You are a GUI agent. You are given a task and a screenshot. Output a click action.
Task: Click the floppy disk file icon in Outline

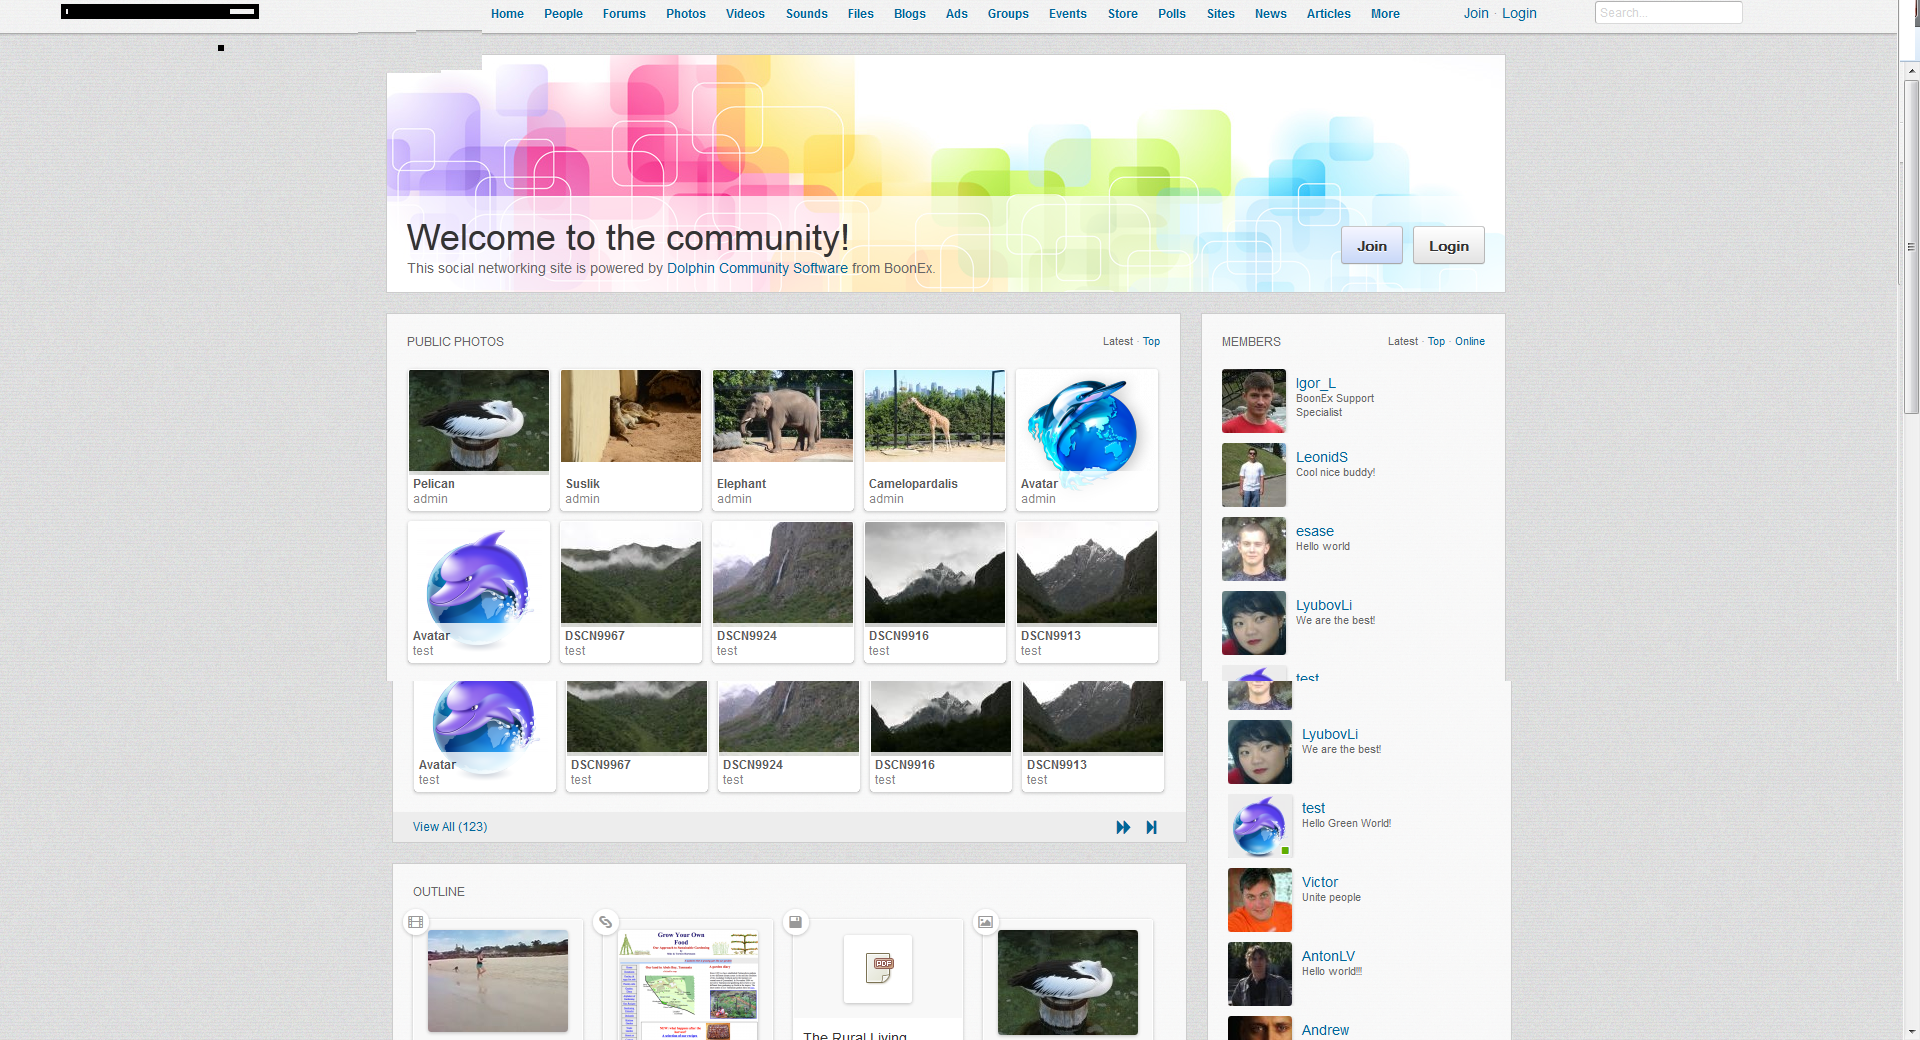click(796, 922)
